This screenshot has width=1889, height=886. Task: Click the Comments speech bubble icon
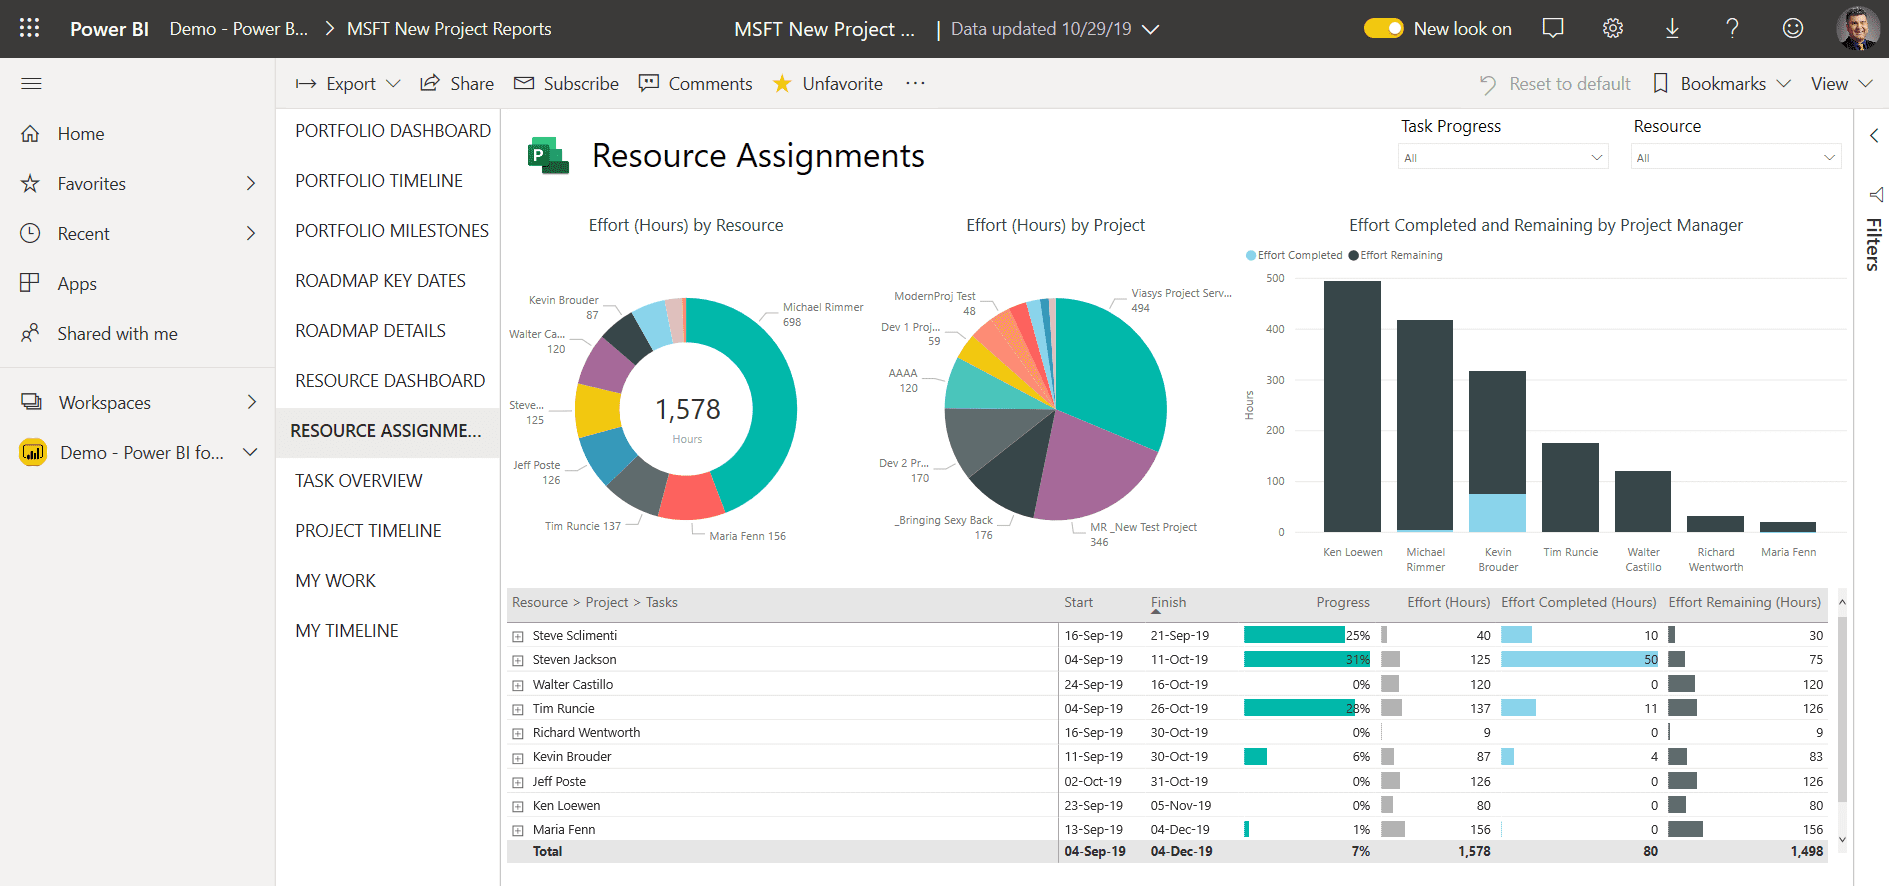tap(649, 83)
